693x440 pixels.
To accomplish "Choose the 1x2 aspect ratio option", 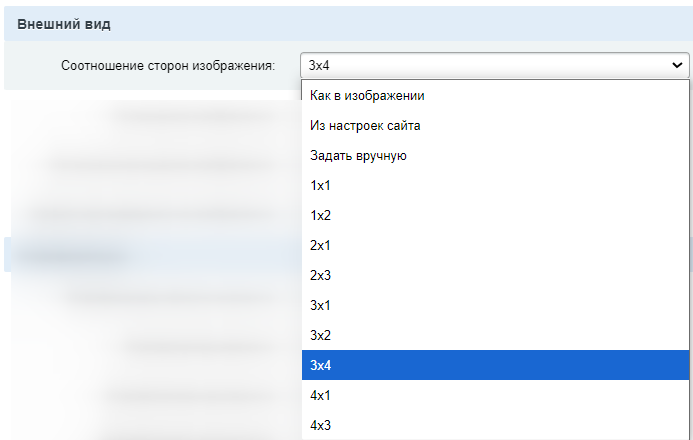I will coord(320,216).
